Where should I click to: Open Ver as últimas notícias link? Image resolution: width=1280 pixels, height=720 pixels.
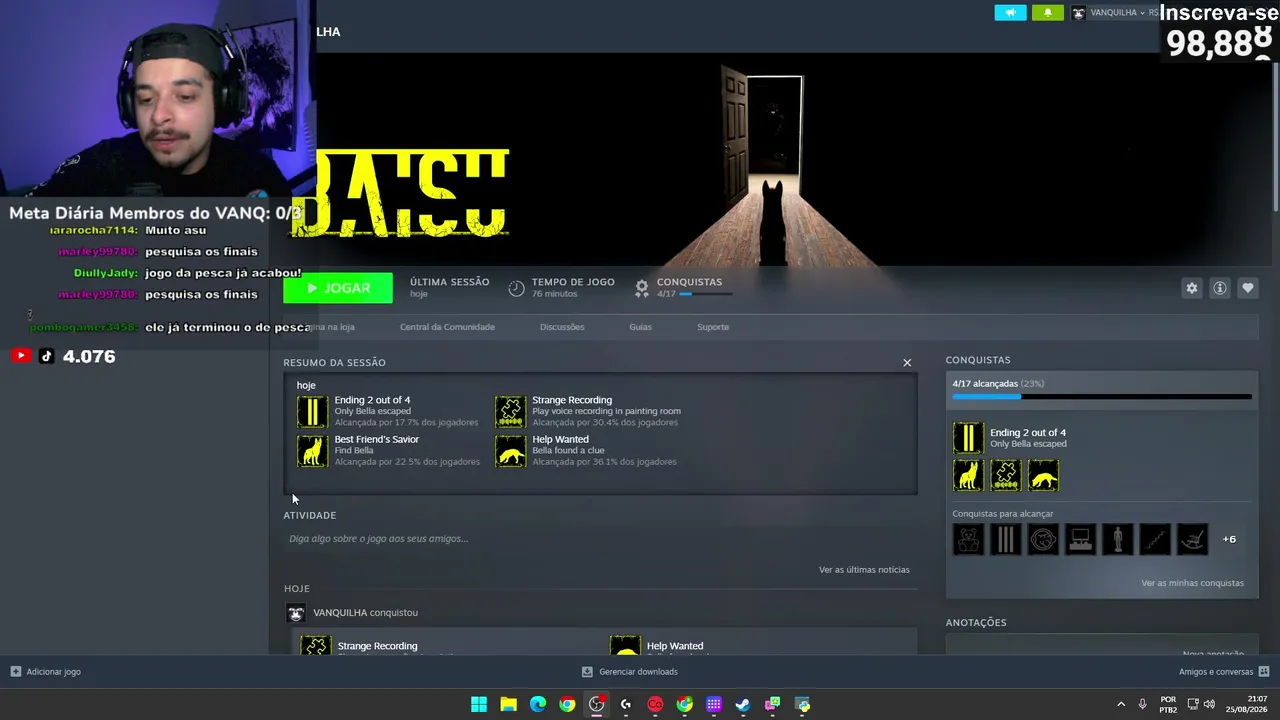click(864, 570)
